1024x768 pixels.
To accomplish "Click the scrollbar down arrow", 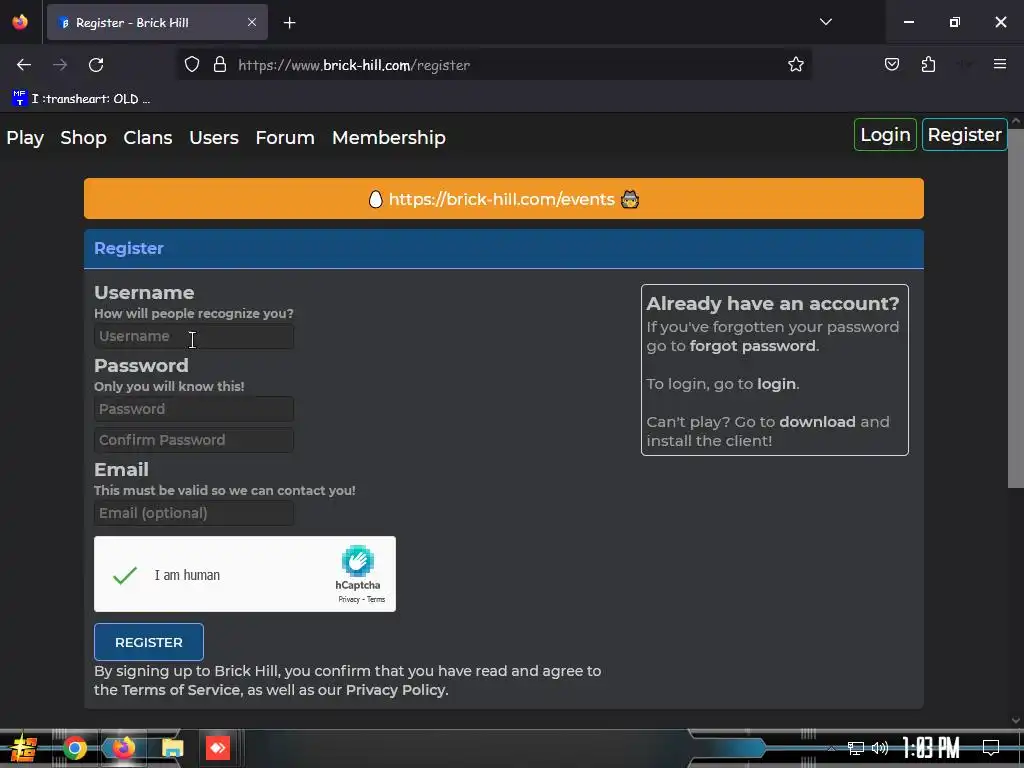I will [x=1016, y=720].
